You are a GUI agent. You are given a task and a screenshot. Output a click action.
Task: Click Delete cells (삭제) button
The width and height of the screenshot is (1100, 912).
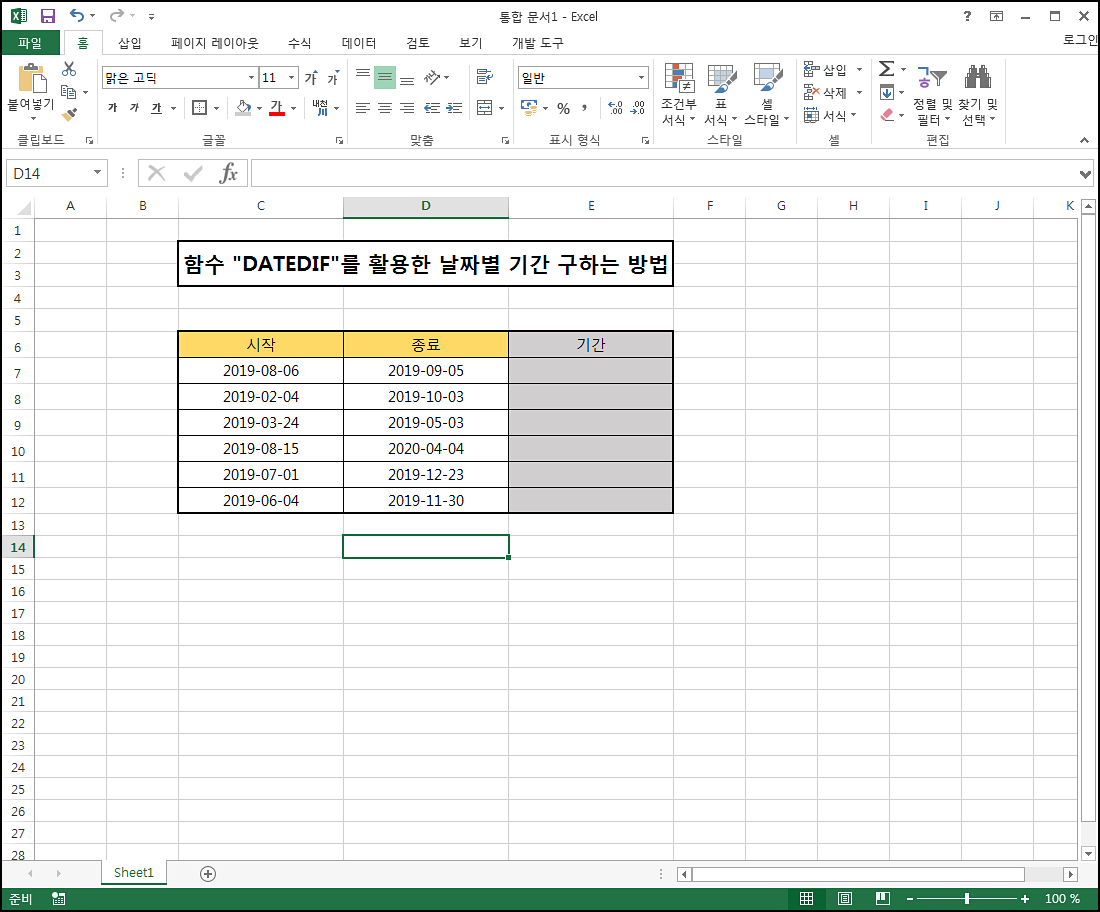tap(826, 93)
